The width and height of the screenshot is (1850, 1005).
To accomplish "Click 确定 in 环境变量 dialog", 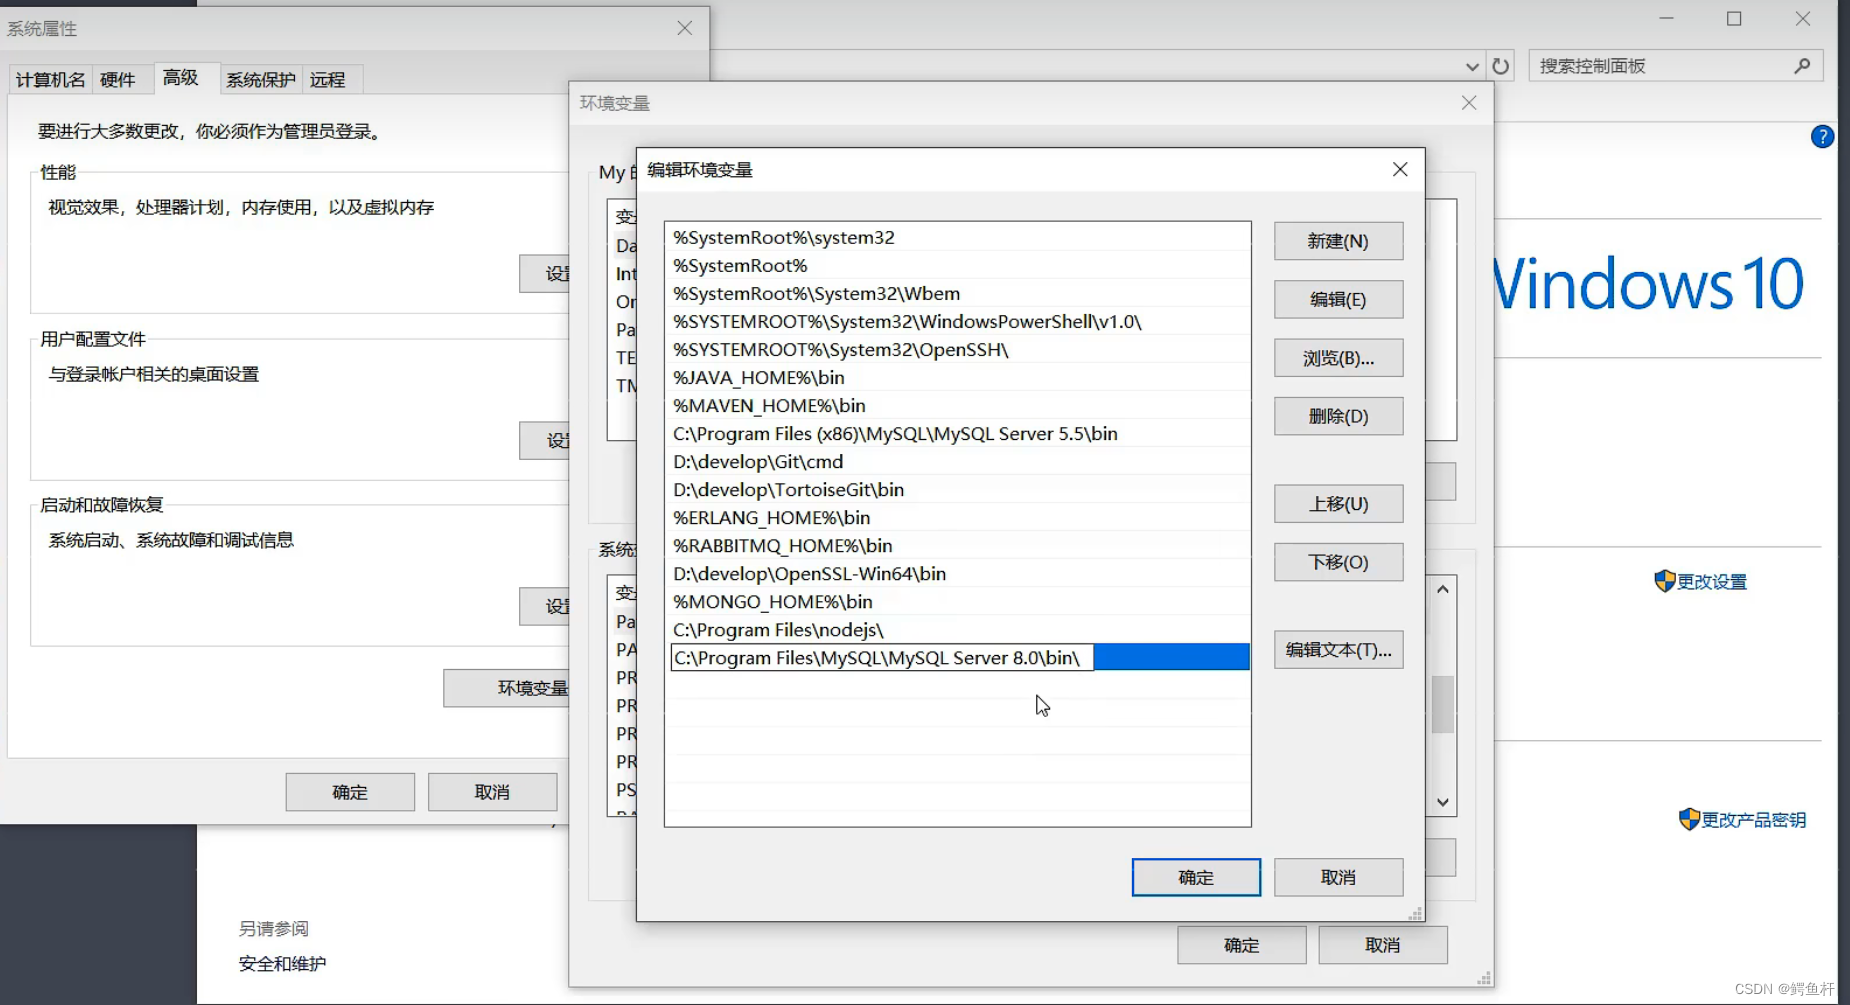I will point(1242,945).
